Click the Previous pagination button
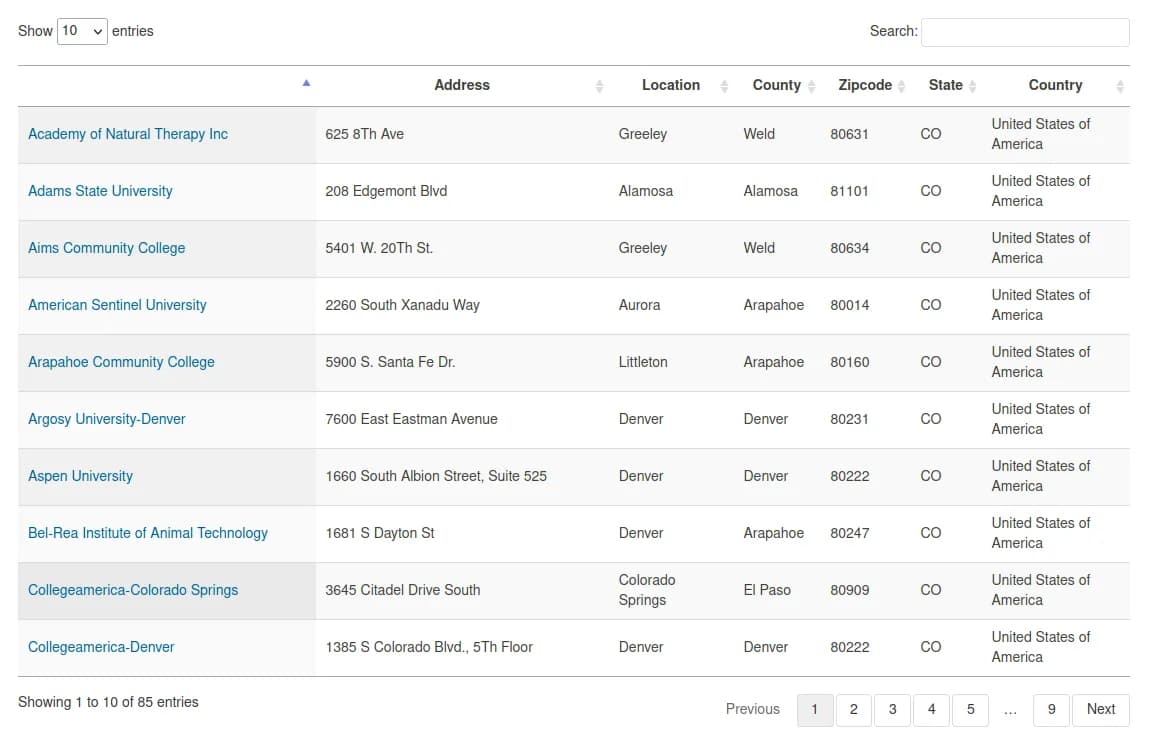The image size is (1150, 739). pyautogui.click(x=752, y=710)
